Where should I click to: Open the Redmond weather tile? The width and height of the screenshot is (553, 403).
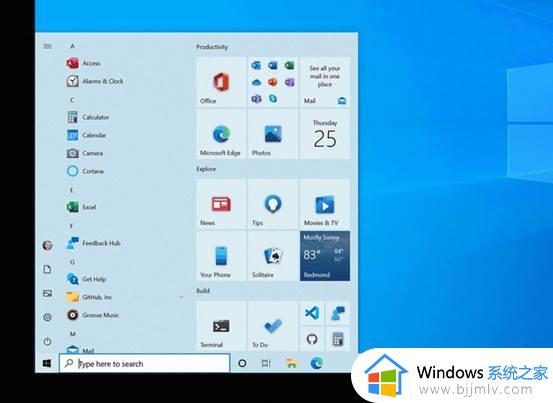[325, 256]
